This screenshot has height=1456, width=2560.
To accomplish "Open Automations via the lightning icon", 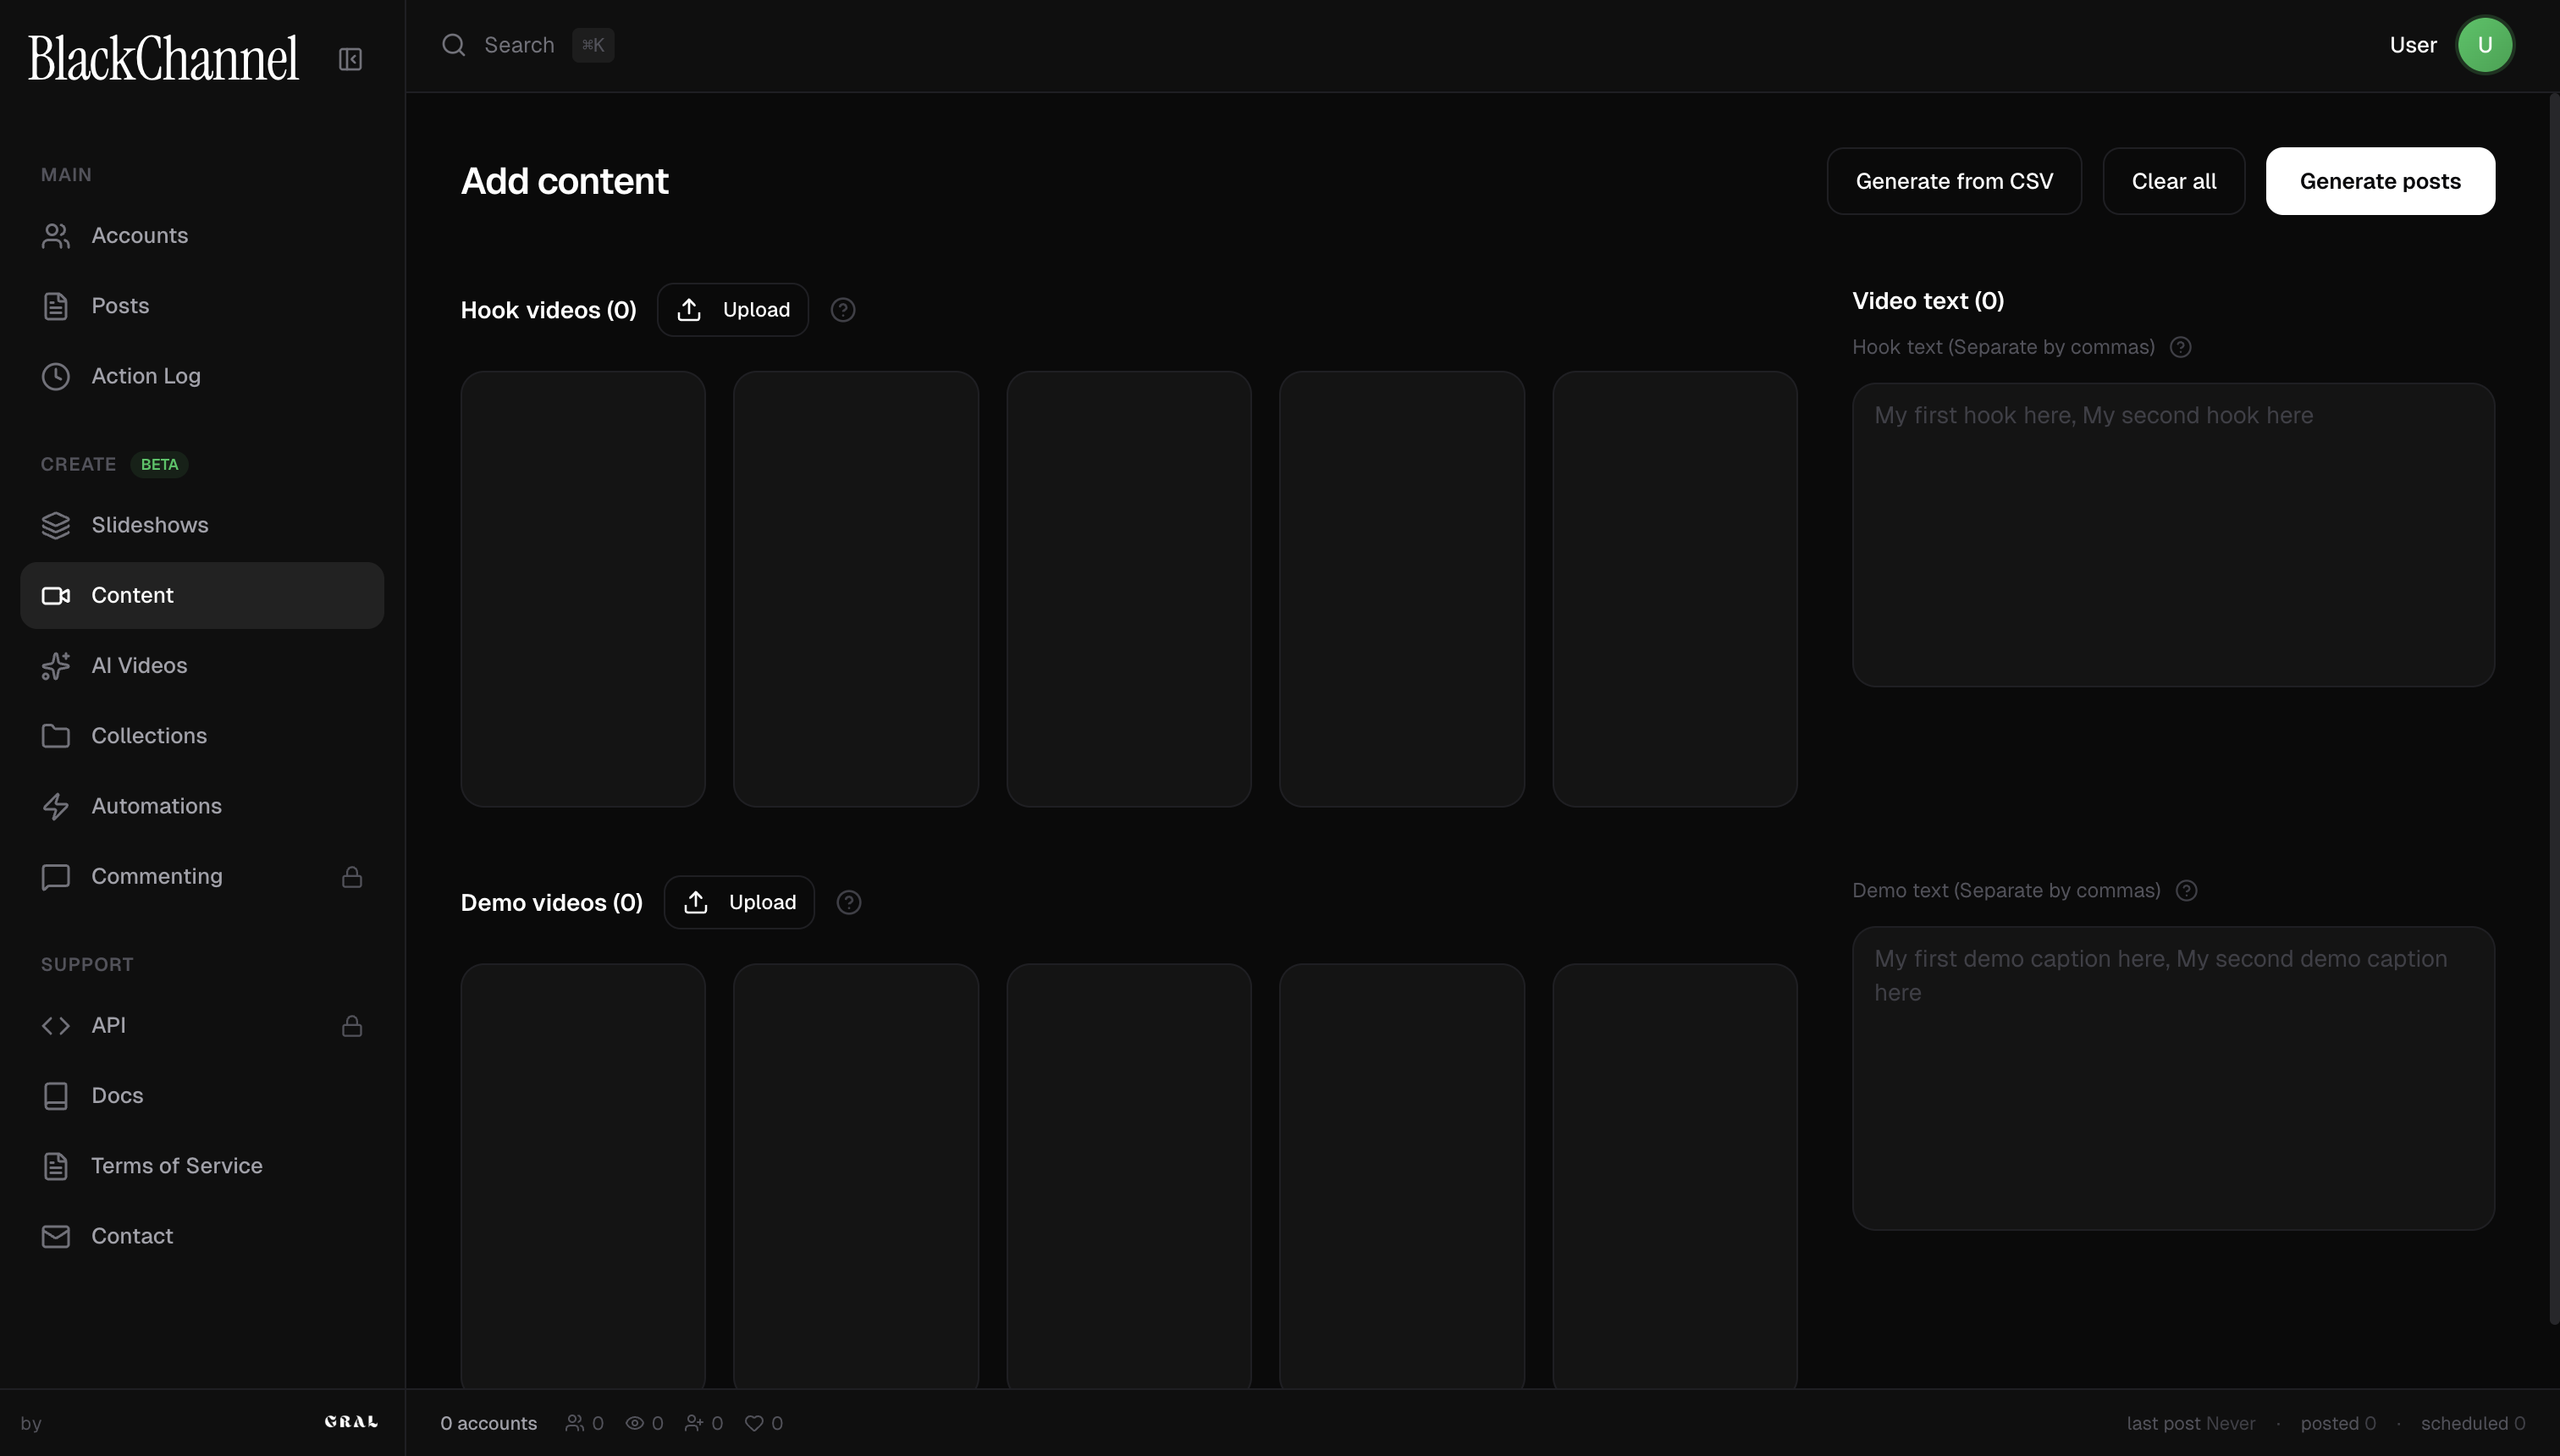I will pos(55,806).
